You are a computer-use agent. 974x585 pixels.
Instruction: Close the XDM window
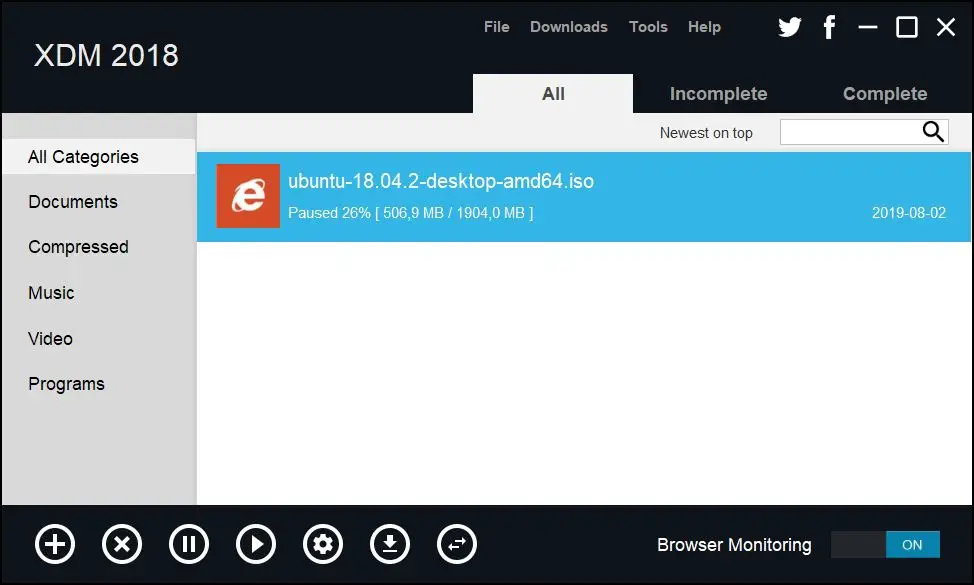[946, 27]
